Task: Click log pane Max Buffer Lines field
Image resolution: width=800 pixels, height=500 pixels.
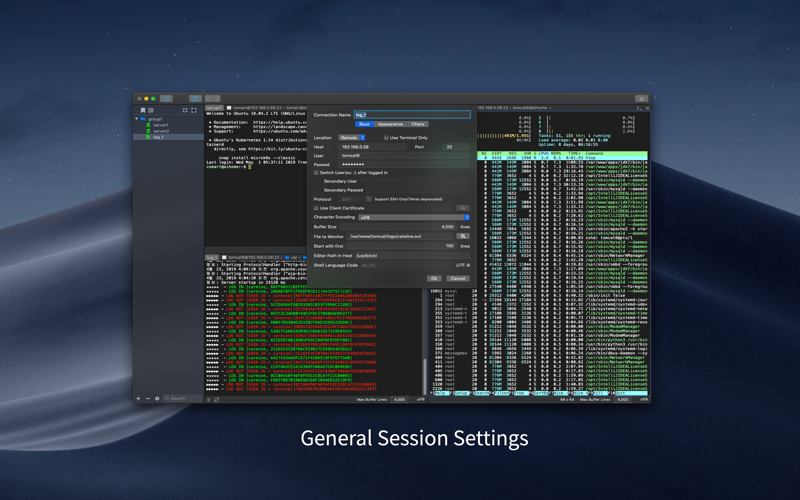Action: tap(399, 399)
